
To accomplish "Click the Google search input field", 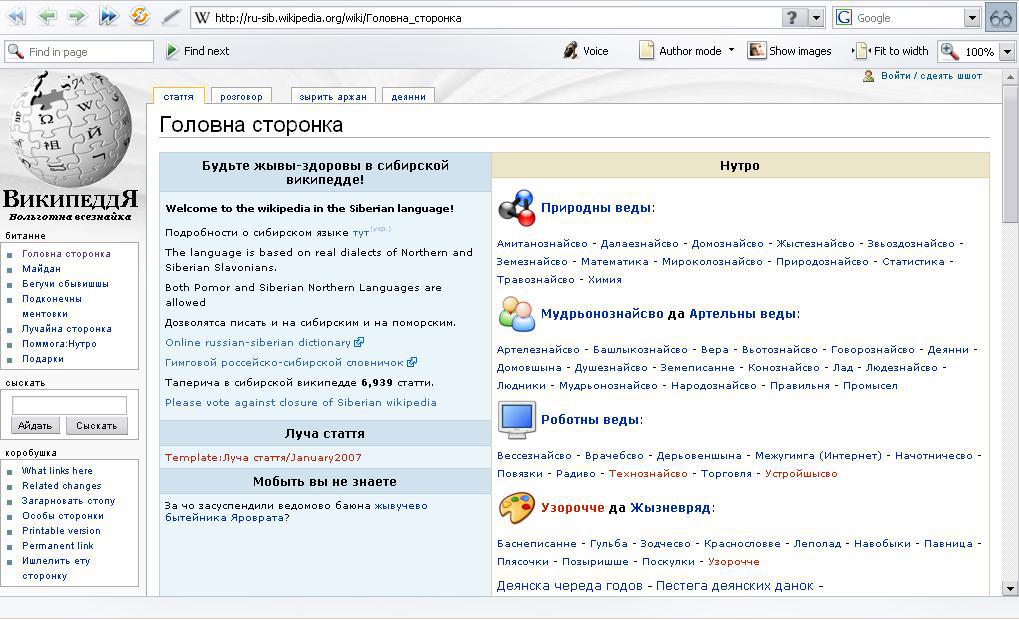I will pos(909,18).
